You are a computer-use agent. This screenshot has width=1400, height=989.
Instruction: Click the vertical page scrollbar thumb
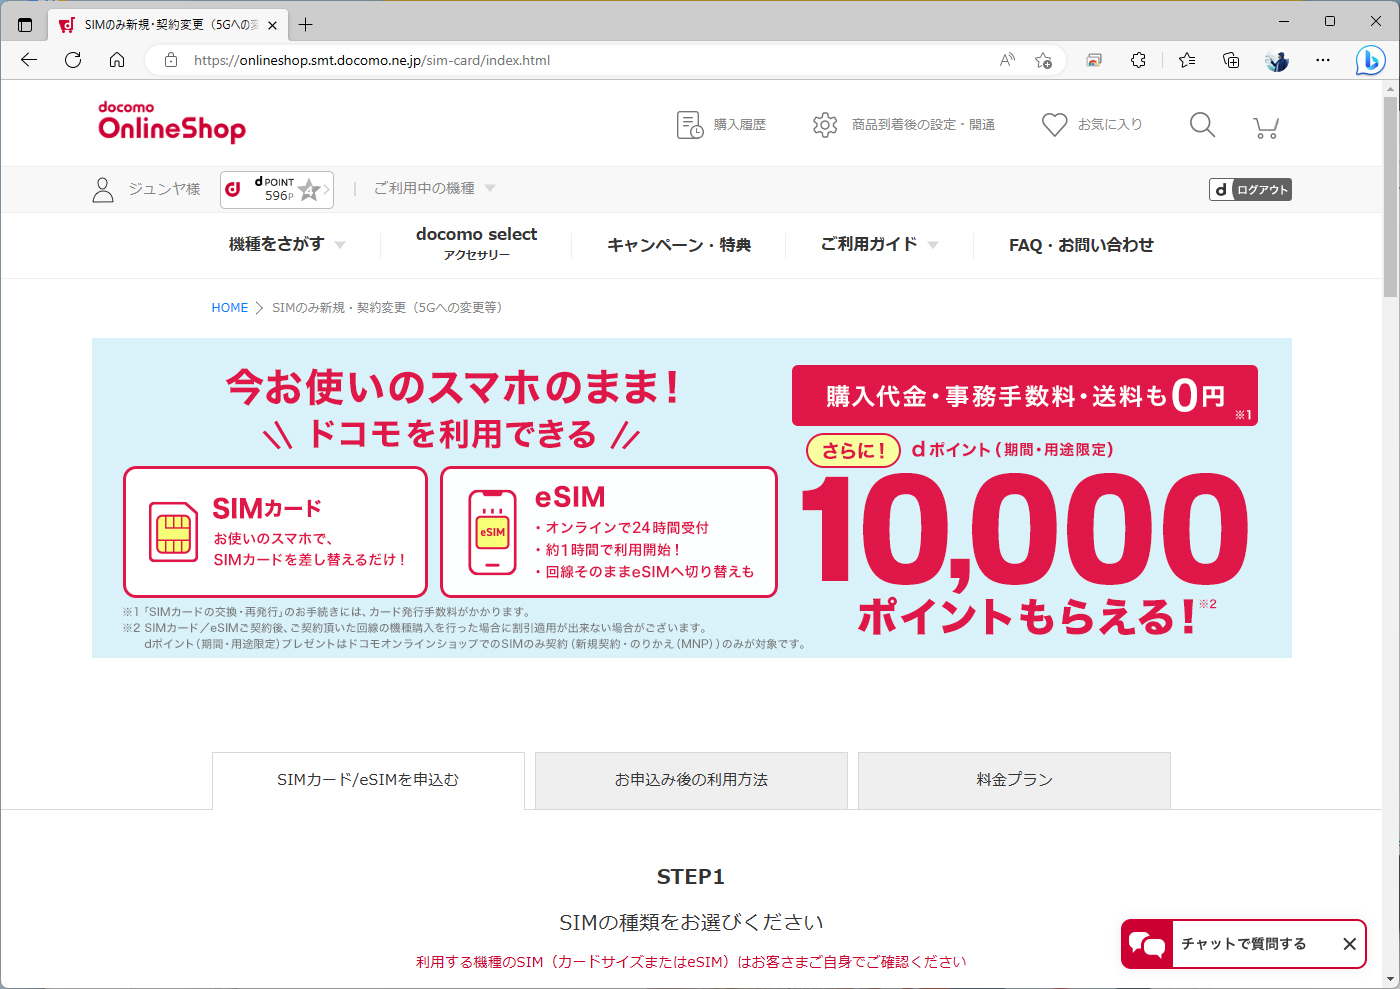(x=1391, y=196)
